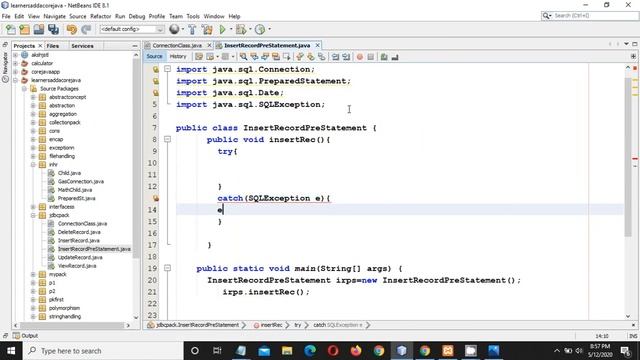Collapse the learnersaddacorejava project node

(16, 80)
